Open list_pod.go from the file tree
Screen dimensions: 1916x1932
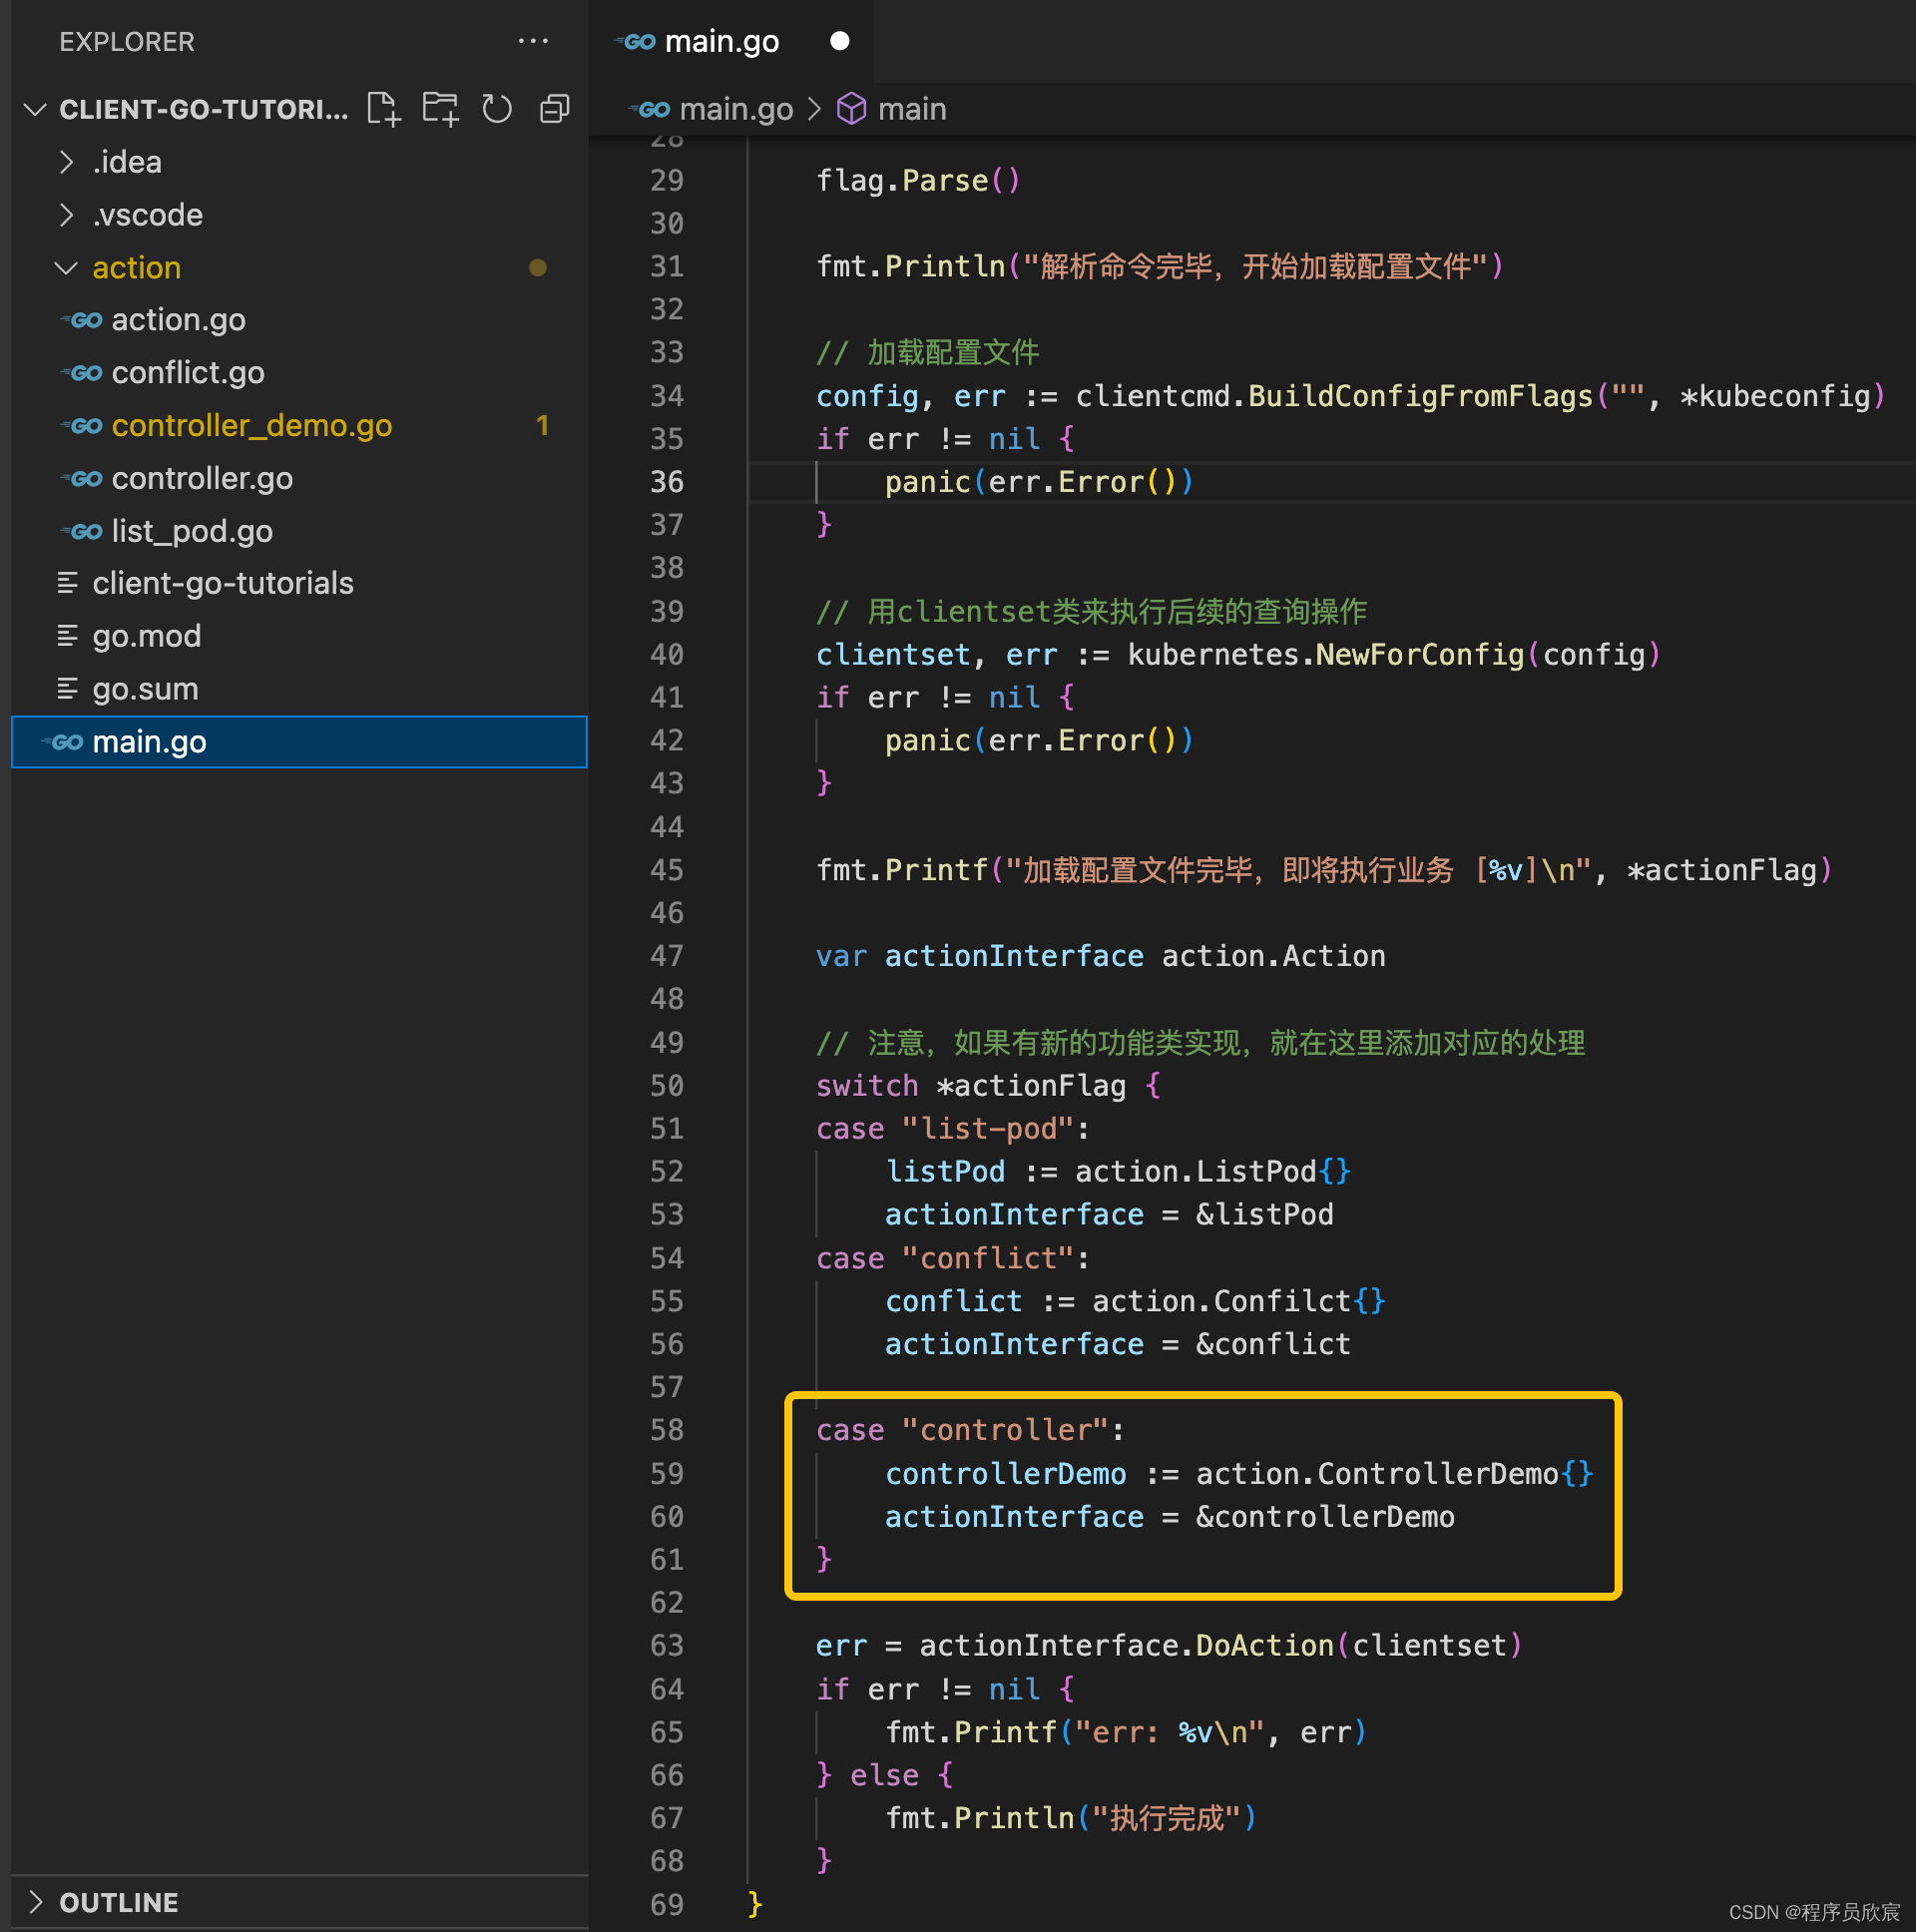tap(192, 532)
